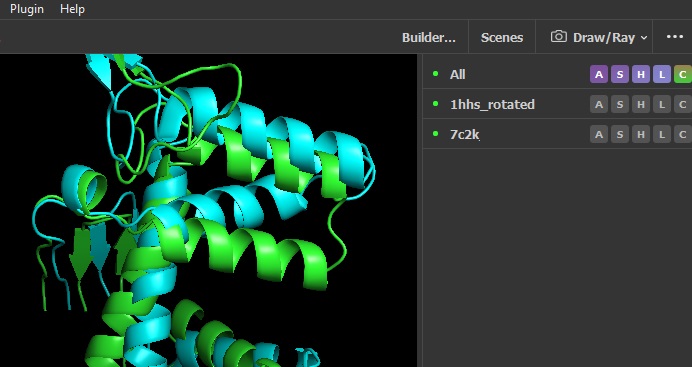Open the Help menu
The height and width of the screenshot is (367, 692).
click(72, 9)
